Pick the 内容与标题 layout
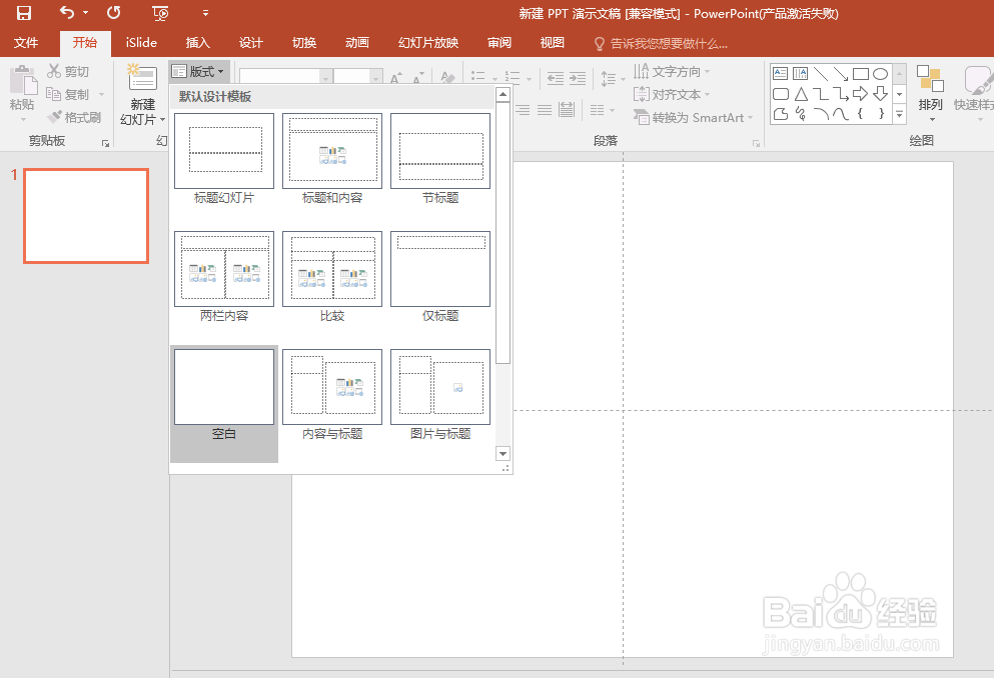This screenshot has height=678, width=994. click(x=332, y=387)
